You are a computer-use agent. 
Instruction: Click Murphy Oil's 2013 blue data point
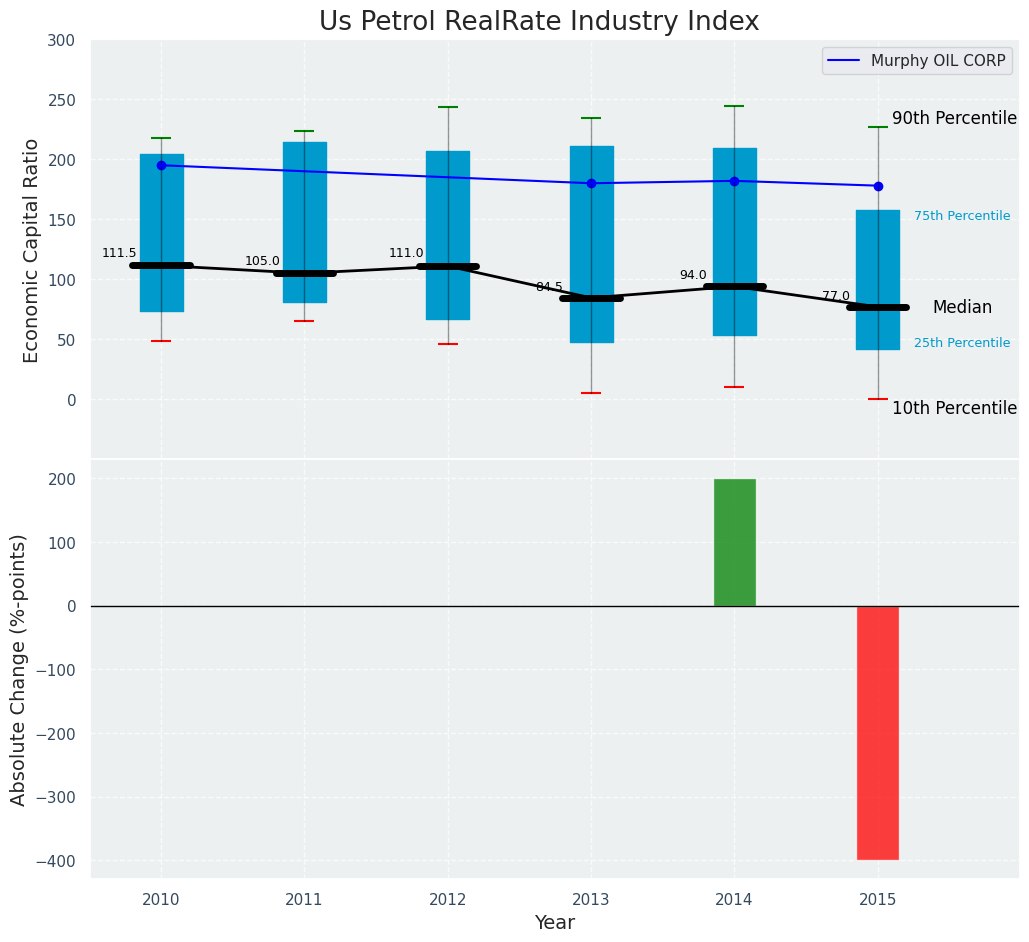pos(591,183)
